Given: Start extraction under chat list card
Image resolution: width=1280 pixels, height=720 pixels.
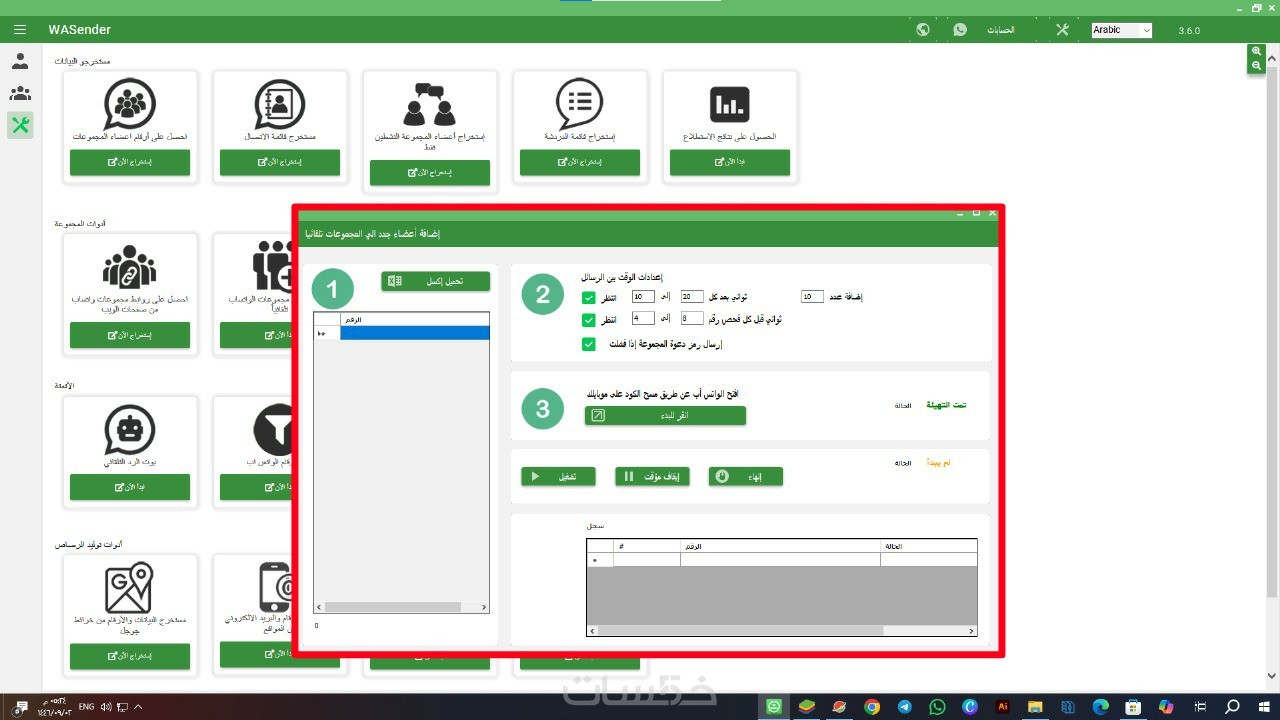Looking at the screenshot, I should pos(580,162).
